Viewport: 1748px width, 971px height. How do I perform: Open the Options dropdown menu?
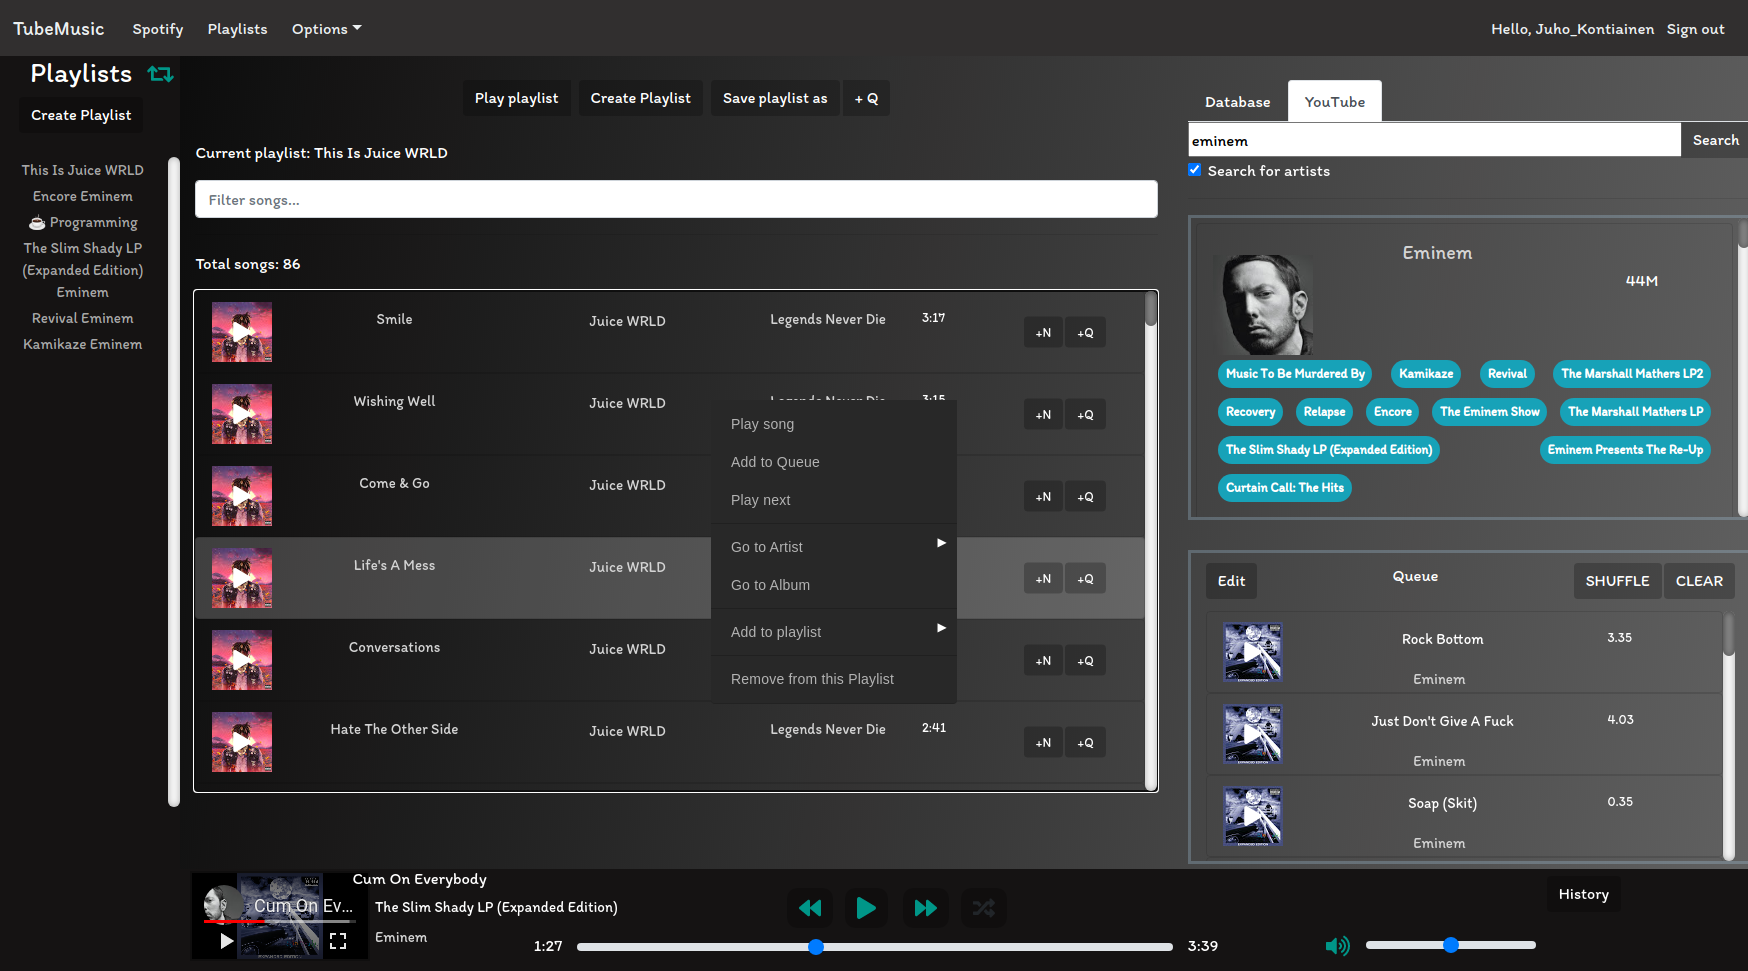point(326,29)
